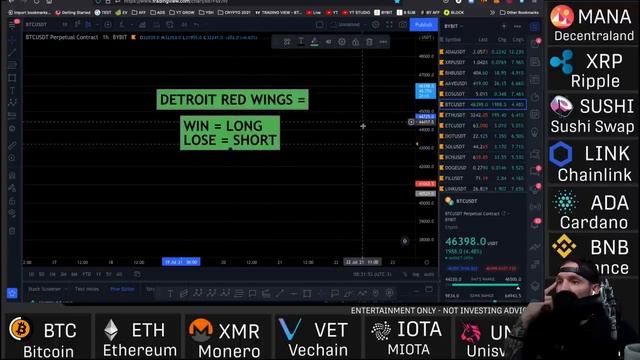
Task: Click the undo arrow in top toolbar
Action: coord(196,25)
